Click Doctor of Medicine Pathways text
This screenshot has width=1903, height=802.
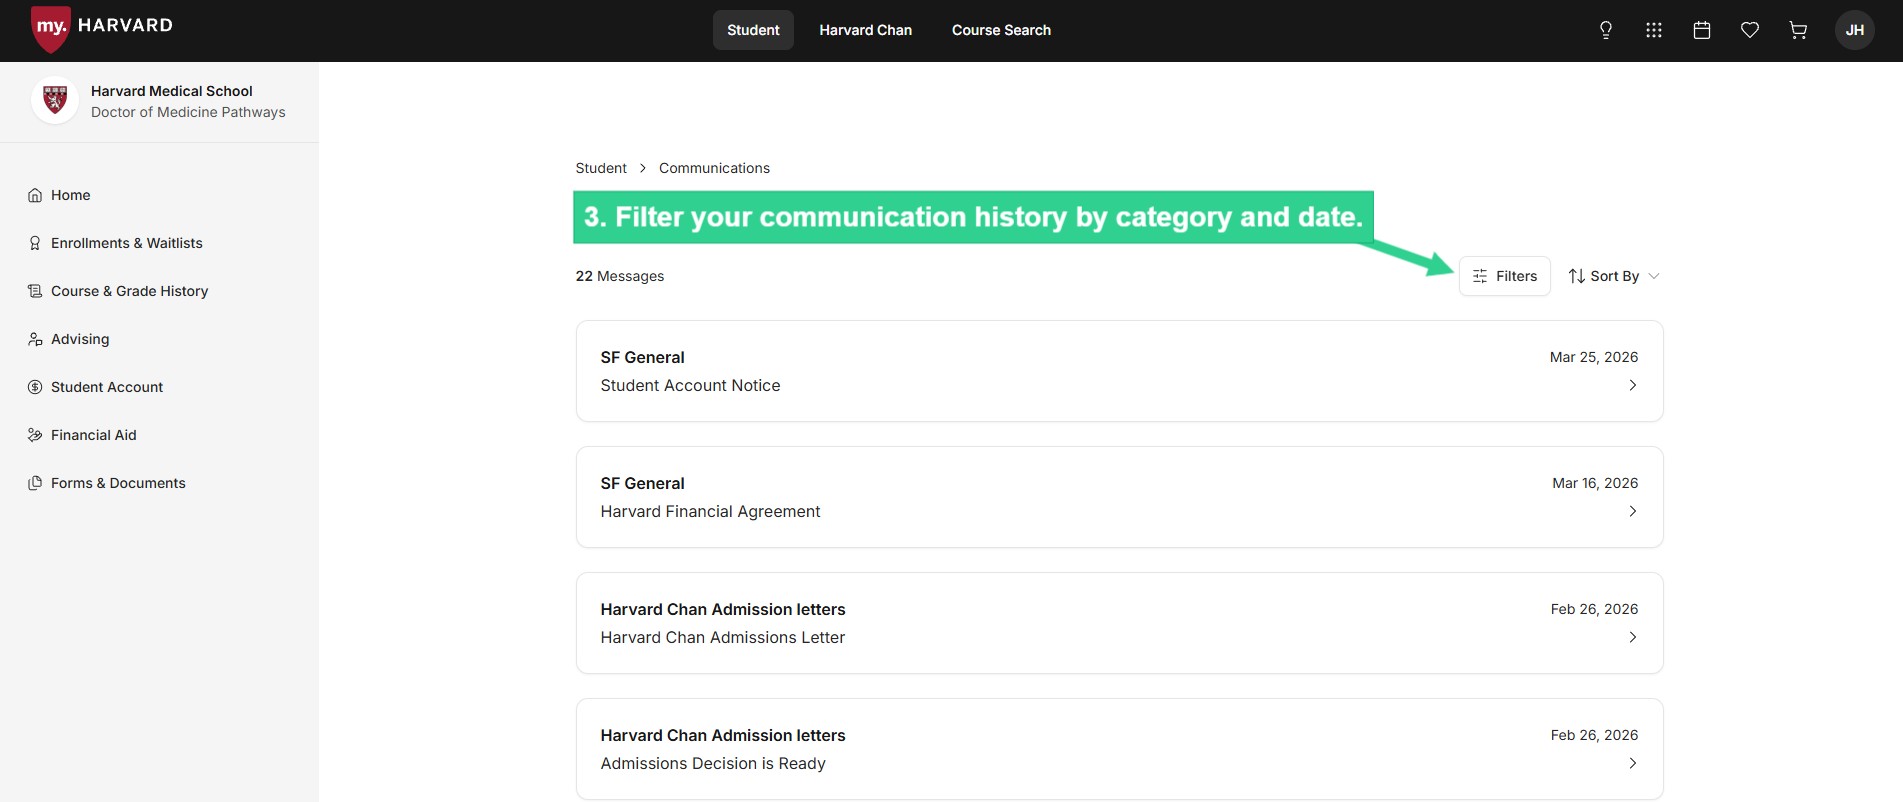pos(188,112)
